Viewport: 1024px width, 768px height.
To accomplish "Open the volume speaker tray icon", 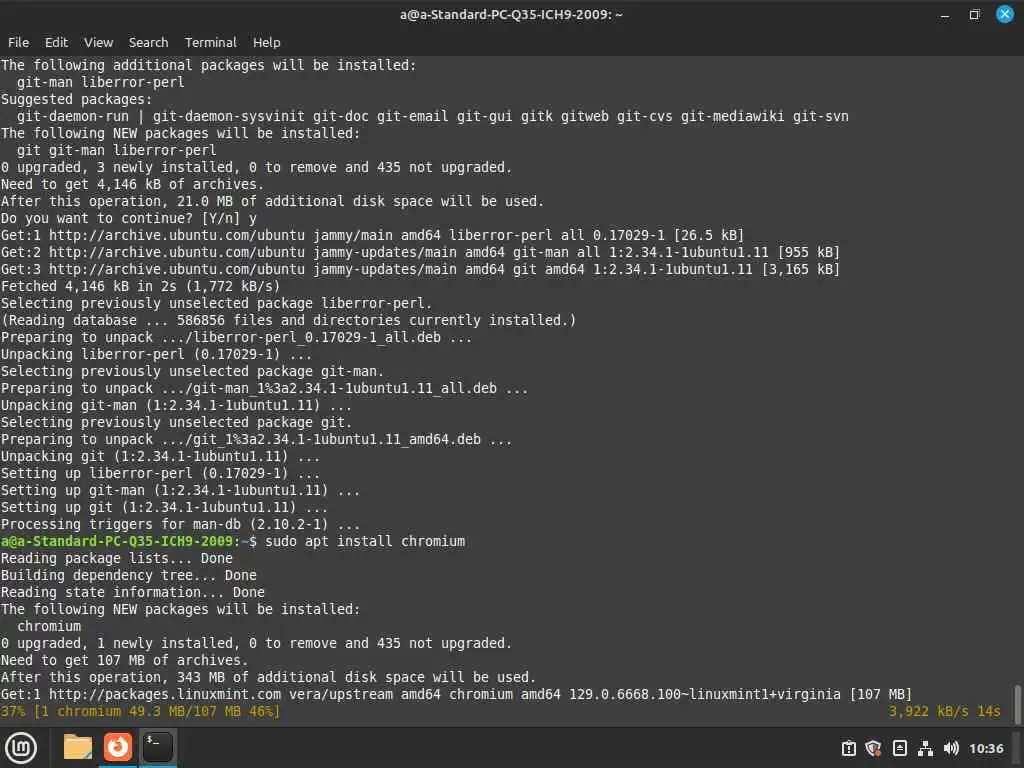I will click(x=951, y=748).
